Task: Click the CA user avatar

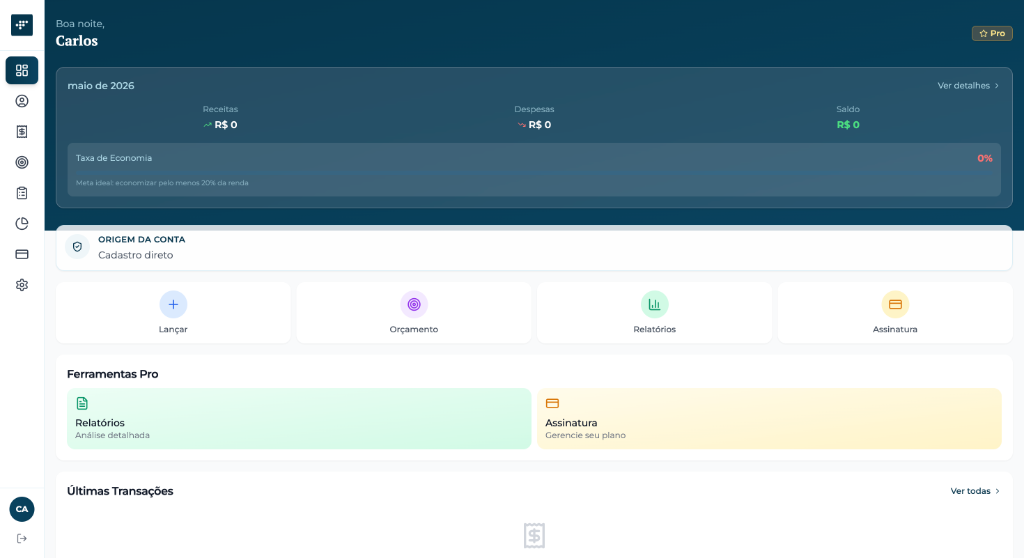Action: tap(22, 509)
